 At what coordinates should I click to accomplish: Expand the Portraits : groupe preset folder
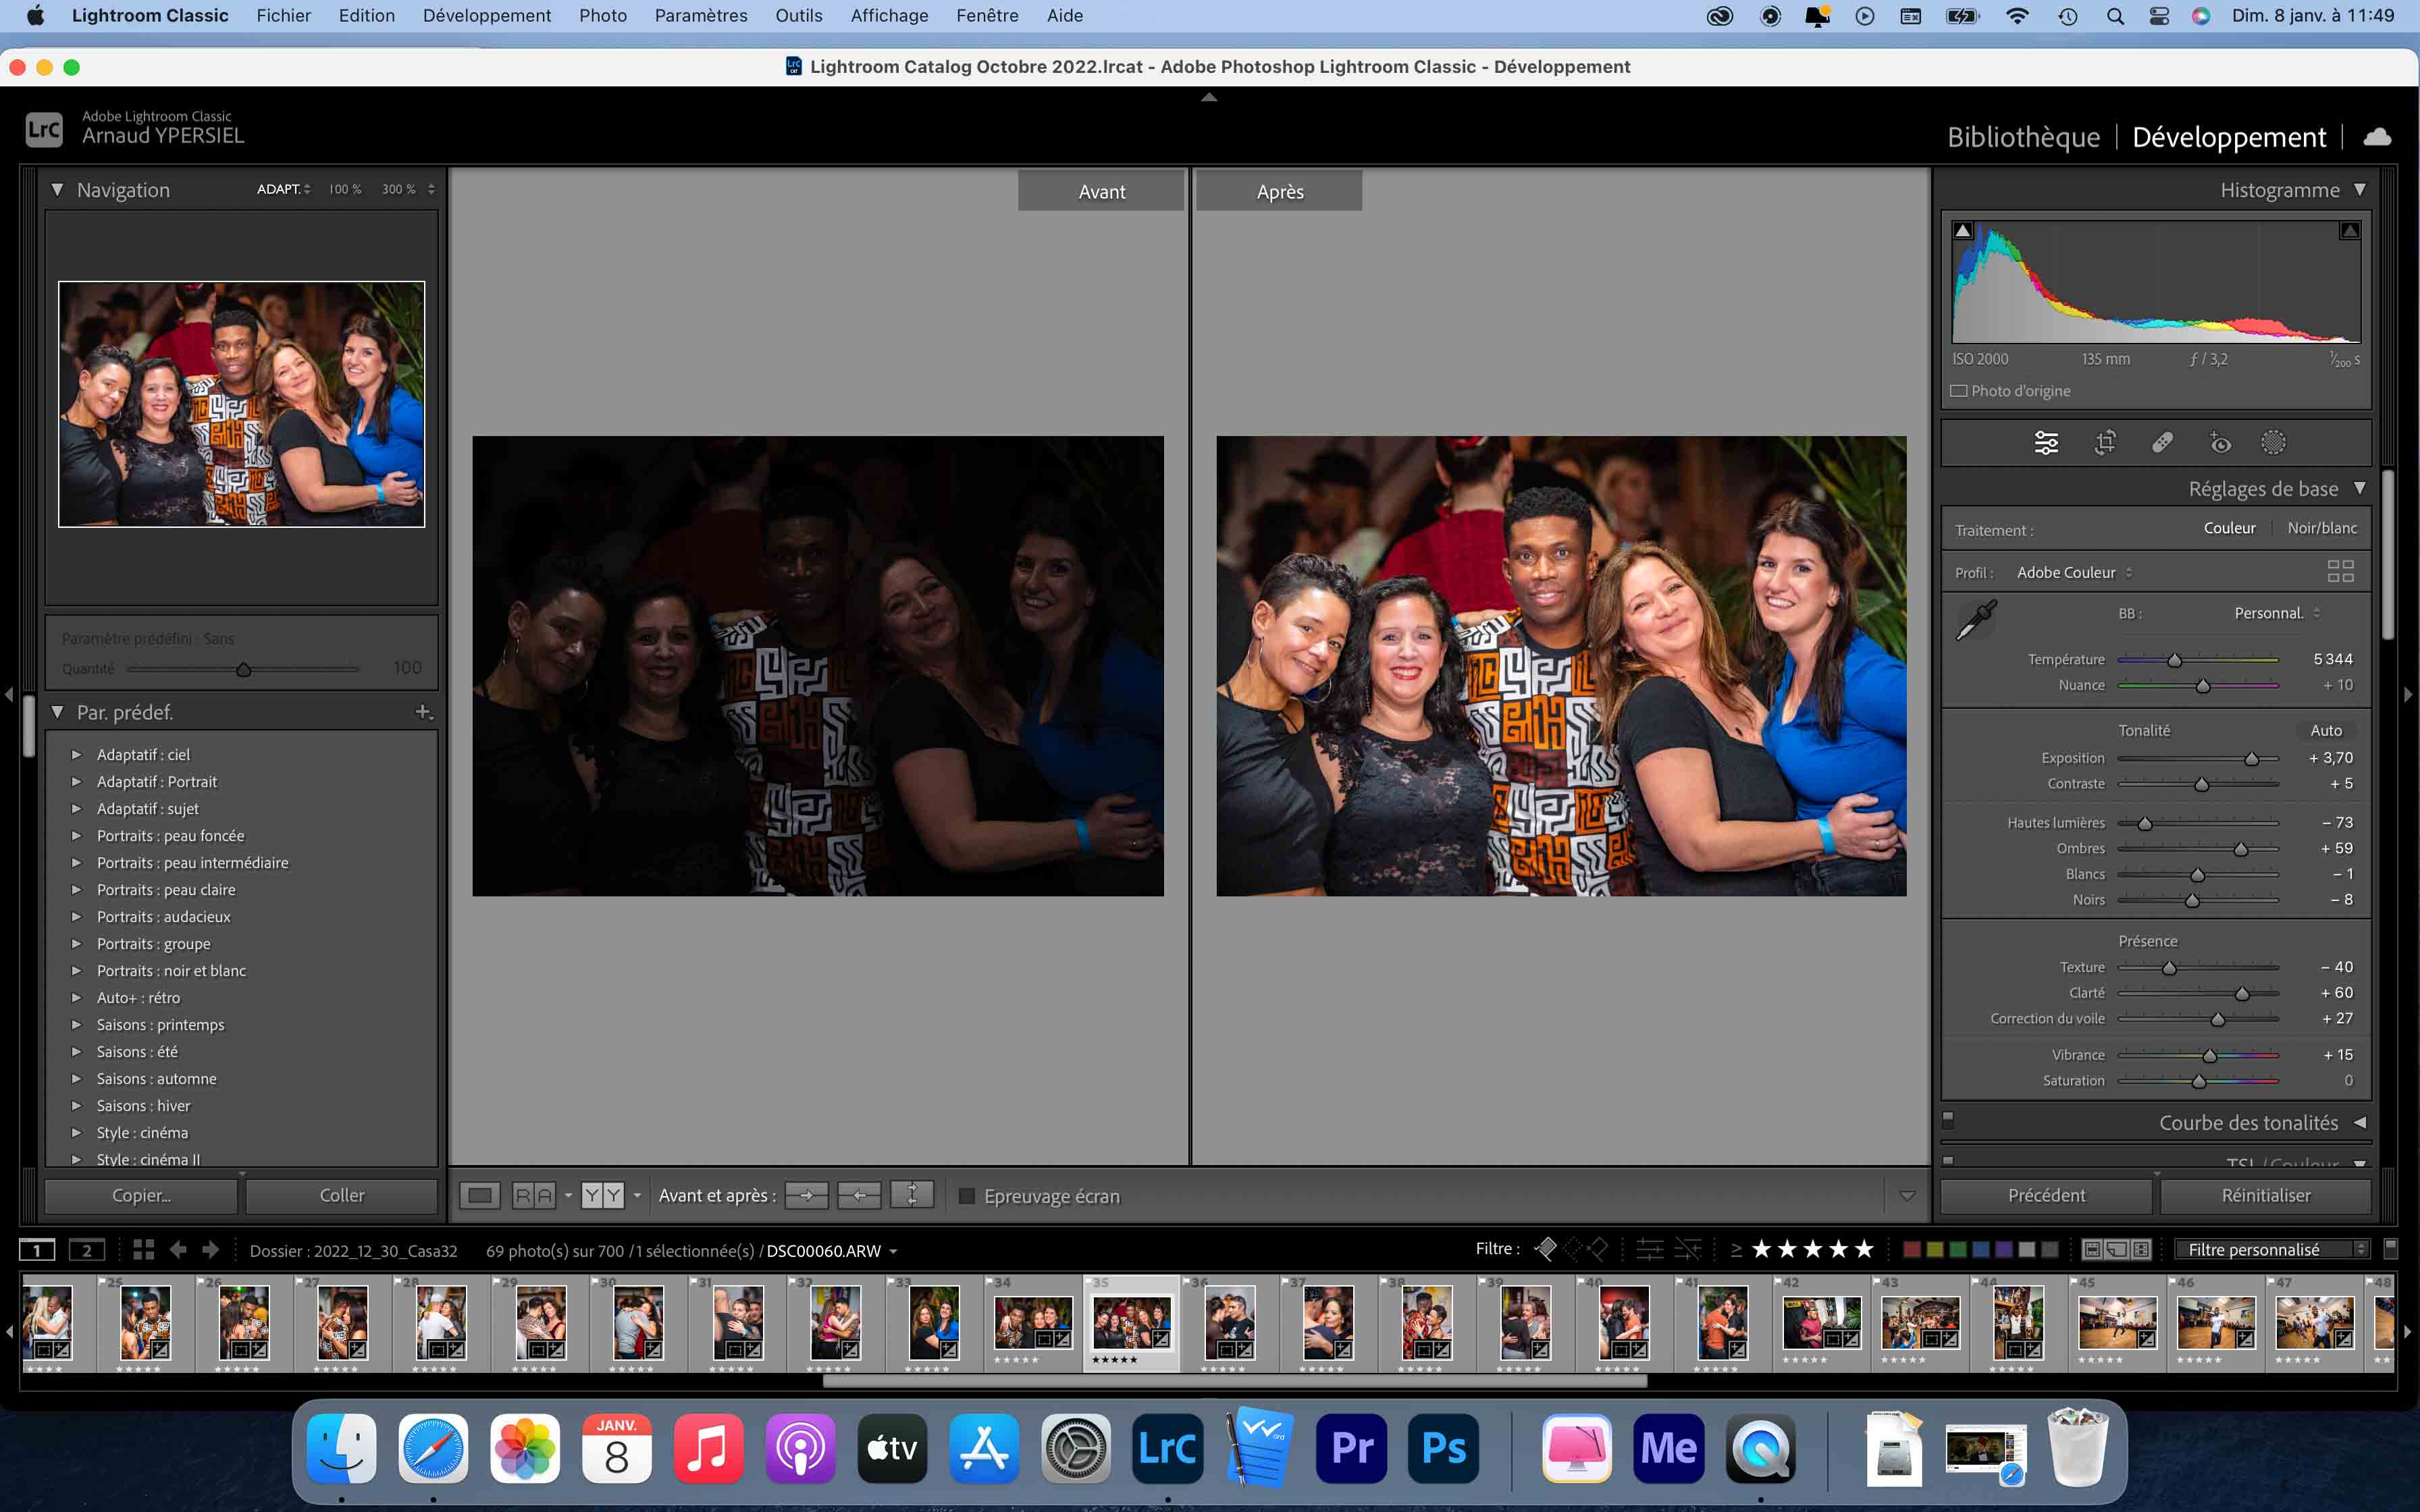[x=76, y=944]
